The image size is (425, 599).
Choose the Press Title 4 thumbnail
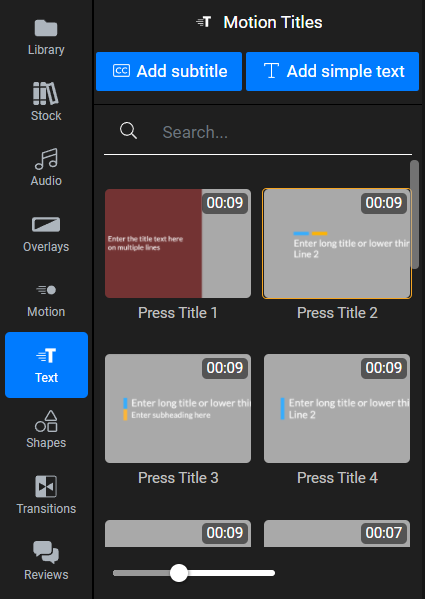coord(337,408)
